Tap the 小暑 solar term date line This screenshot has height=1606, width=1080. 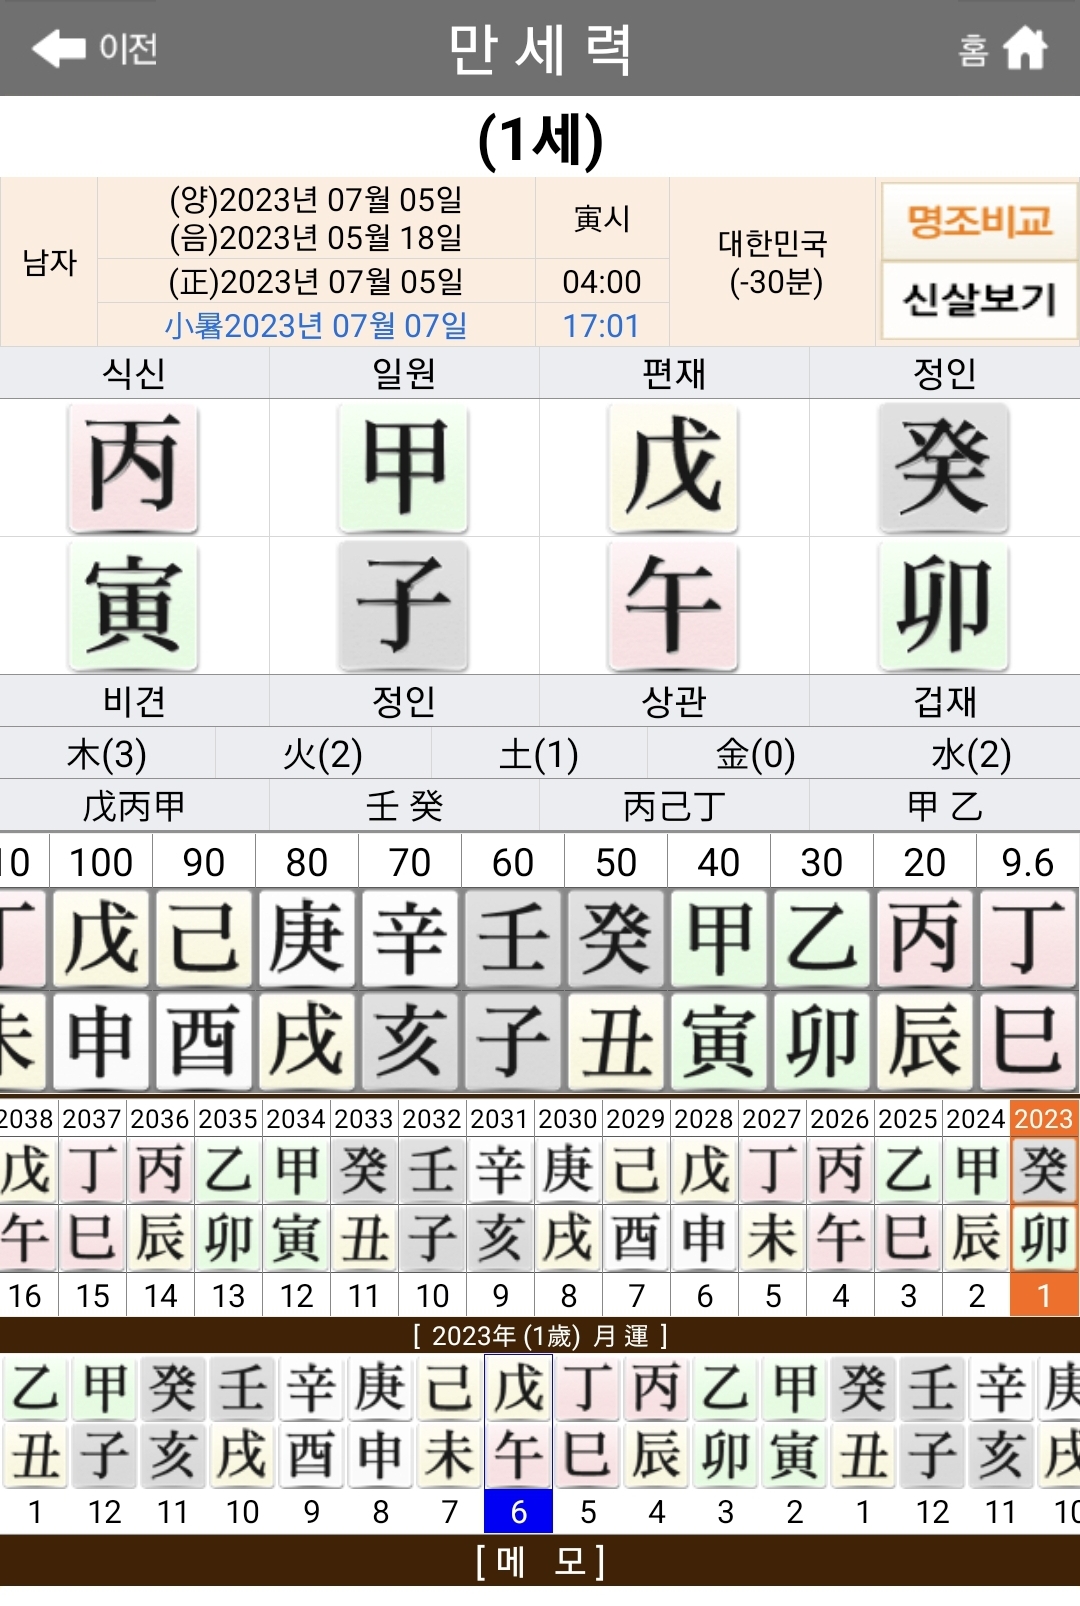pos(316,326)
